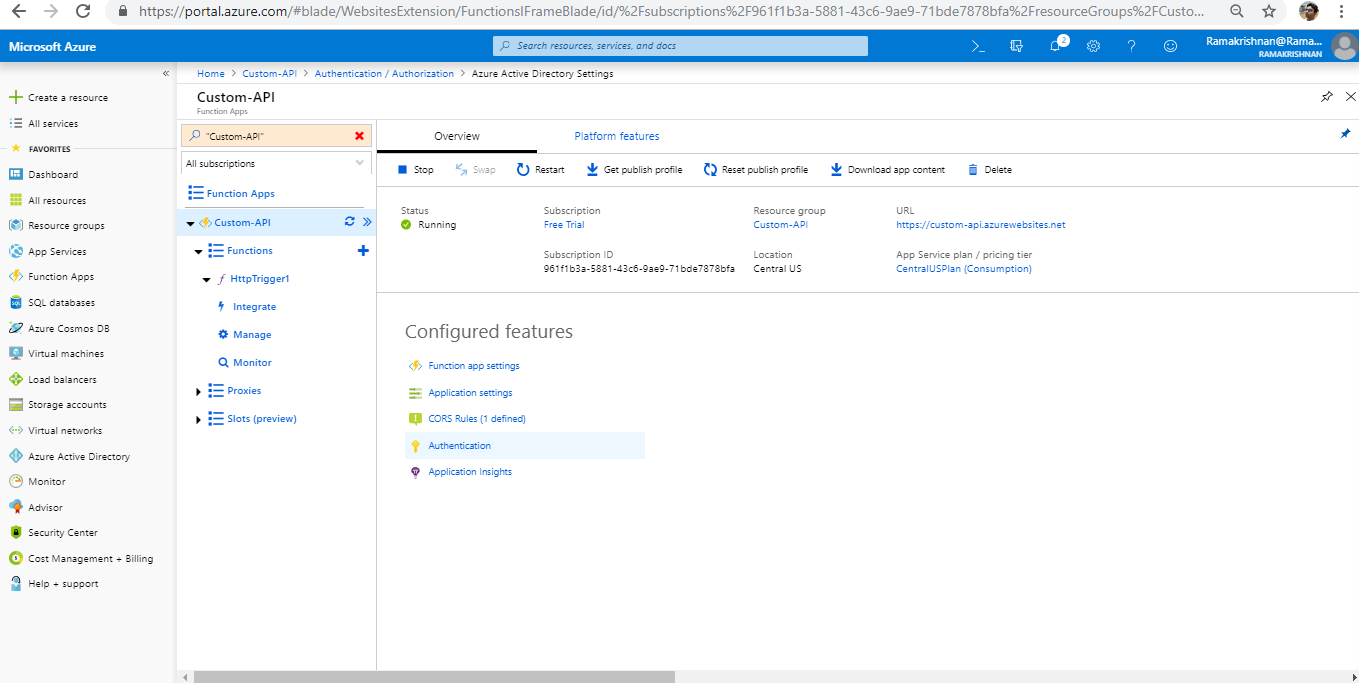The image size is (1359, 683).
Task: Stop the function app
Action: 416,170
